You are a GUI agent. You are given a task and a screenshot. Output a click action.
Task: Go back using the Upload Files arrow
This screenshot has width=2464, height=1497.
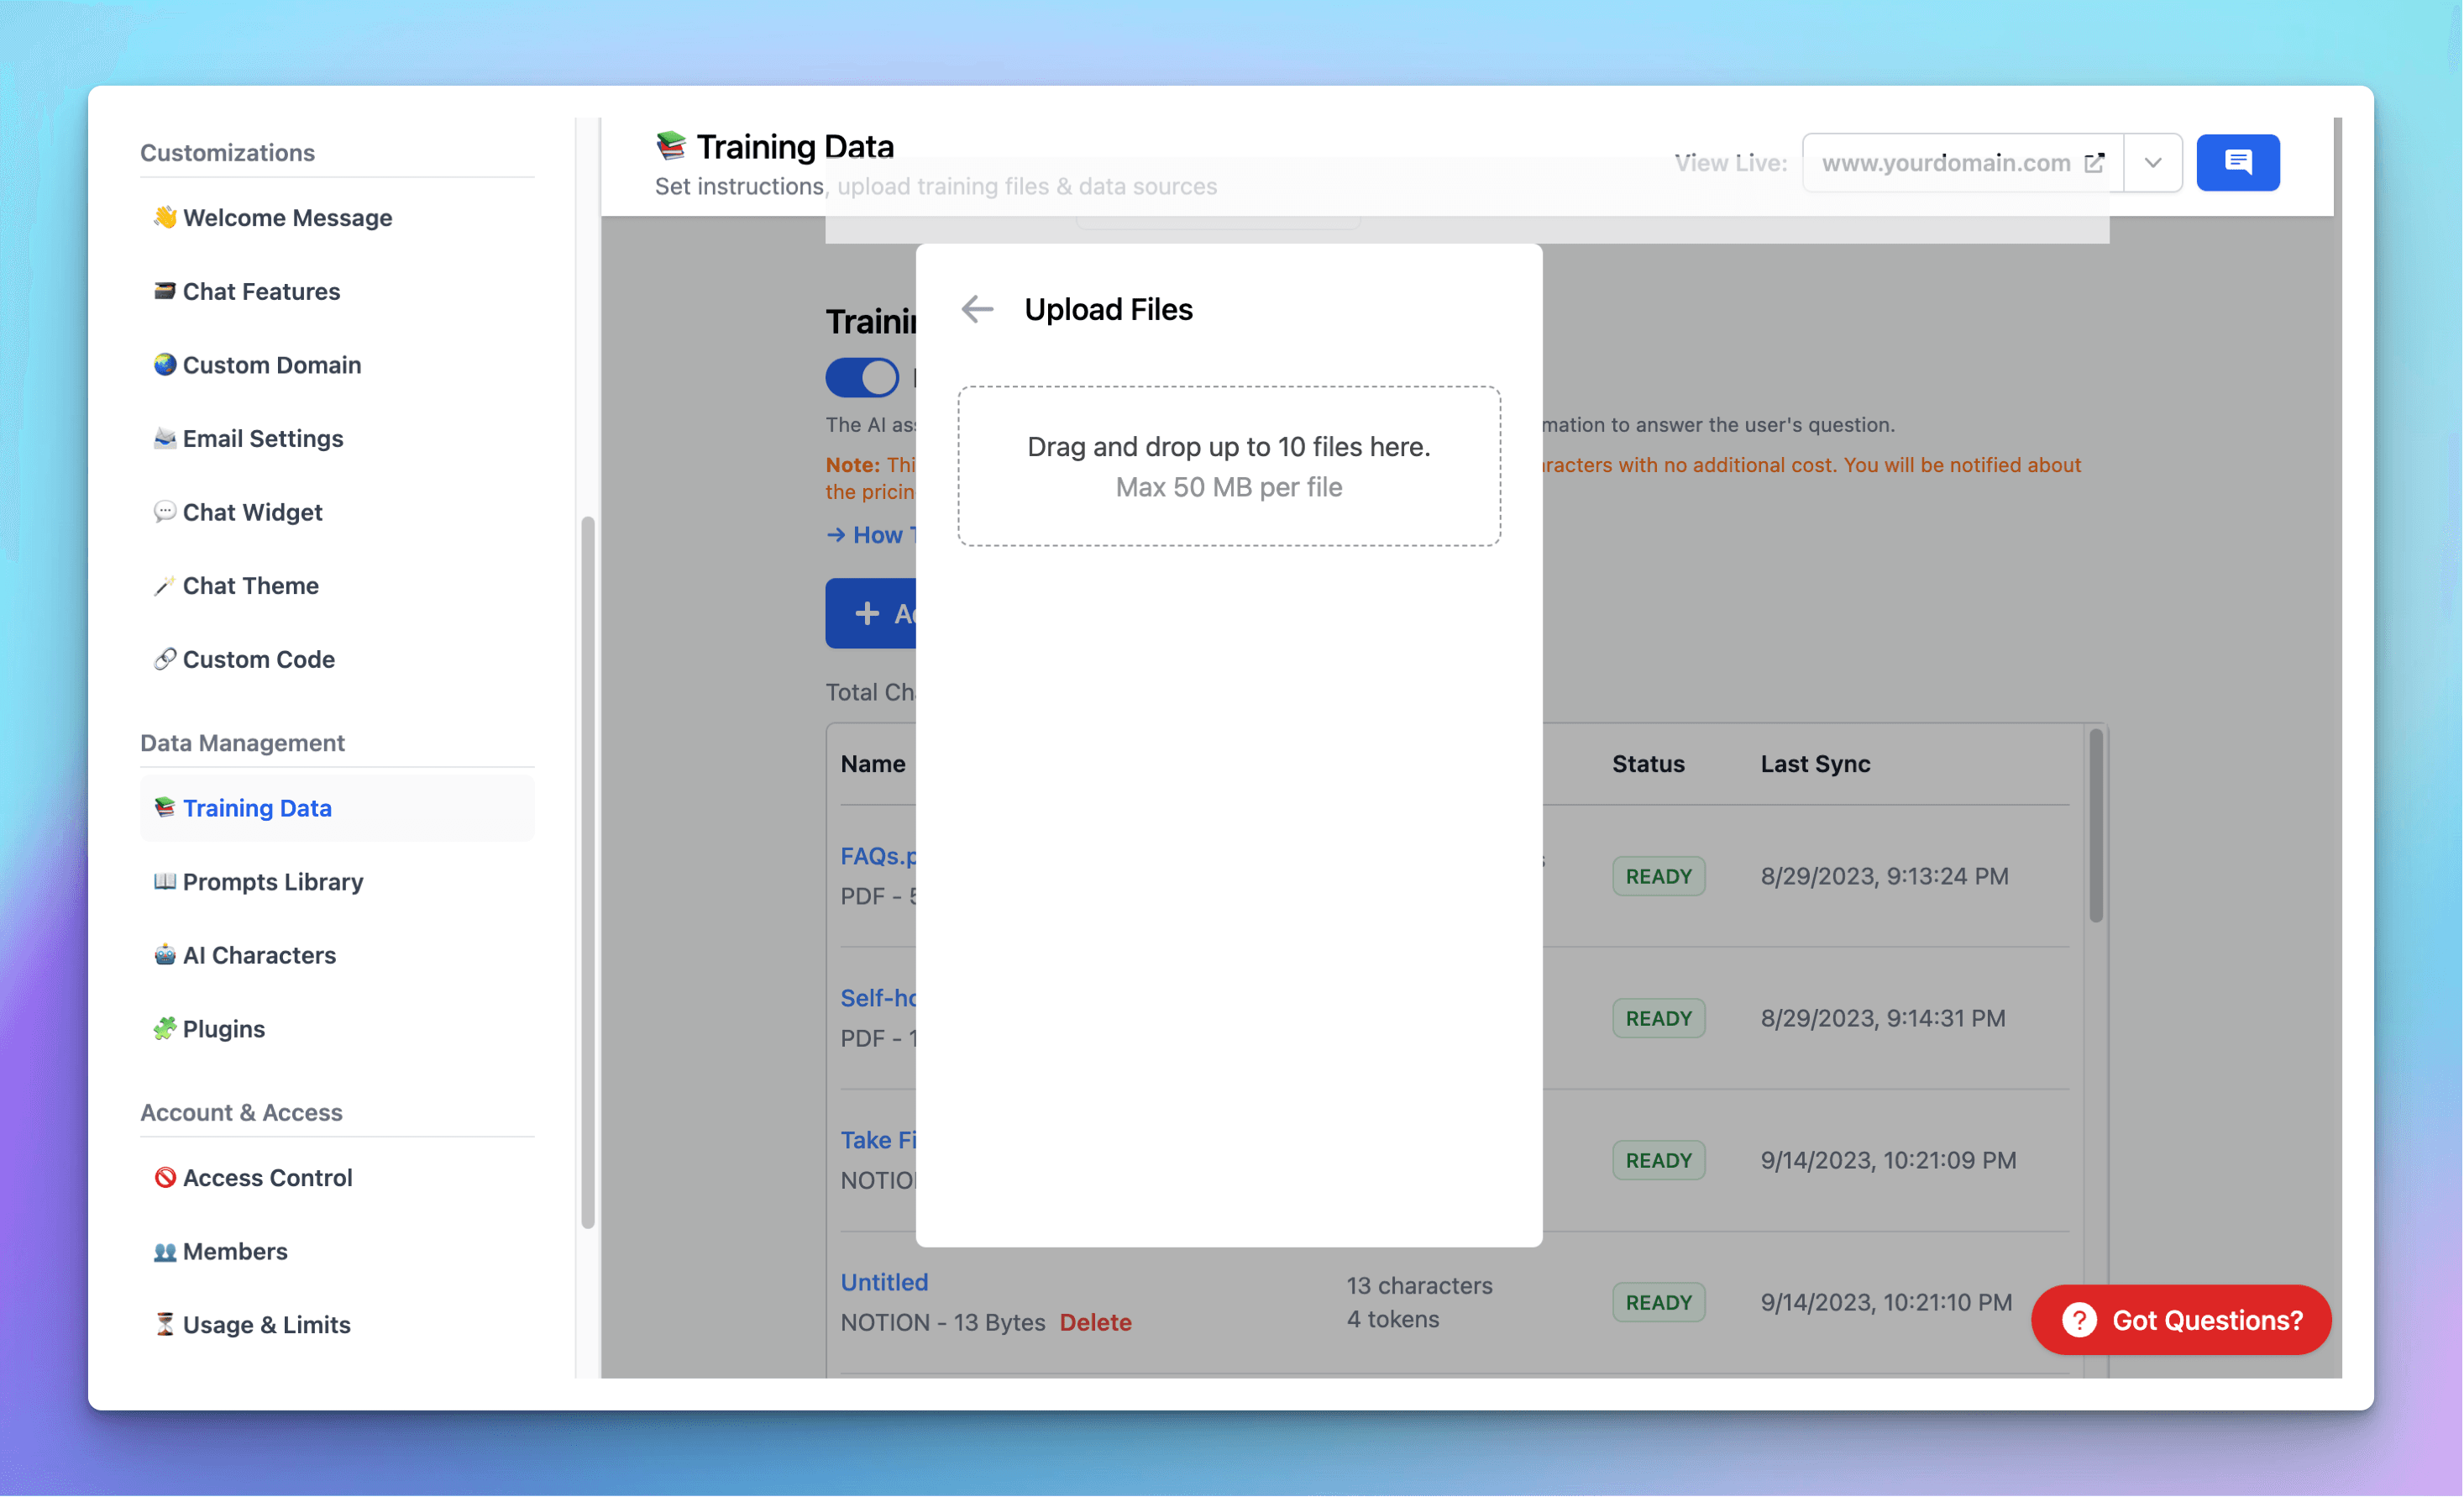(x=977, y=310)
